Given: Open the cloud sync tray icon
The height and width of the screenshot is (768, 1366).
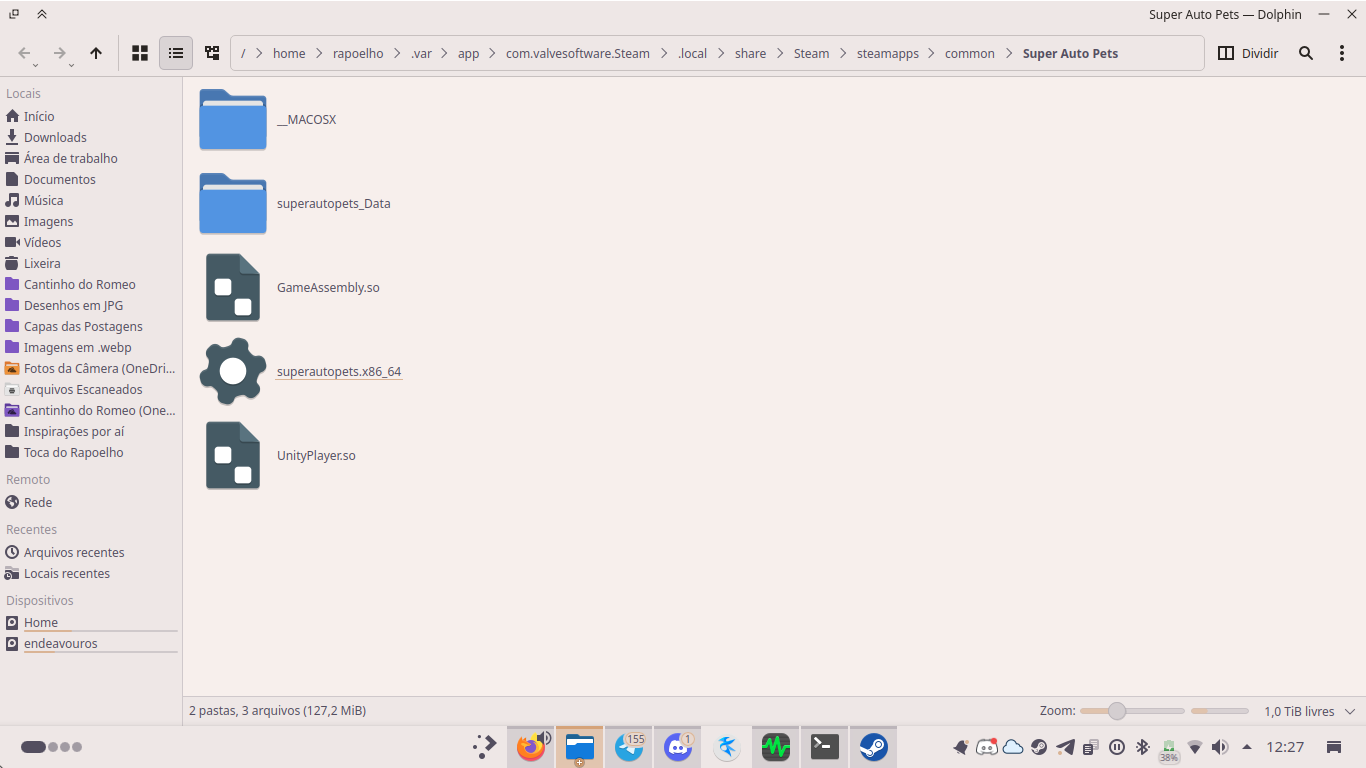Looking at the screenshot, I should point(1013,747).
